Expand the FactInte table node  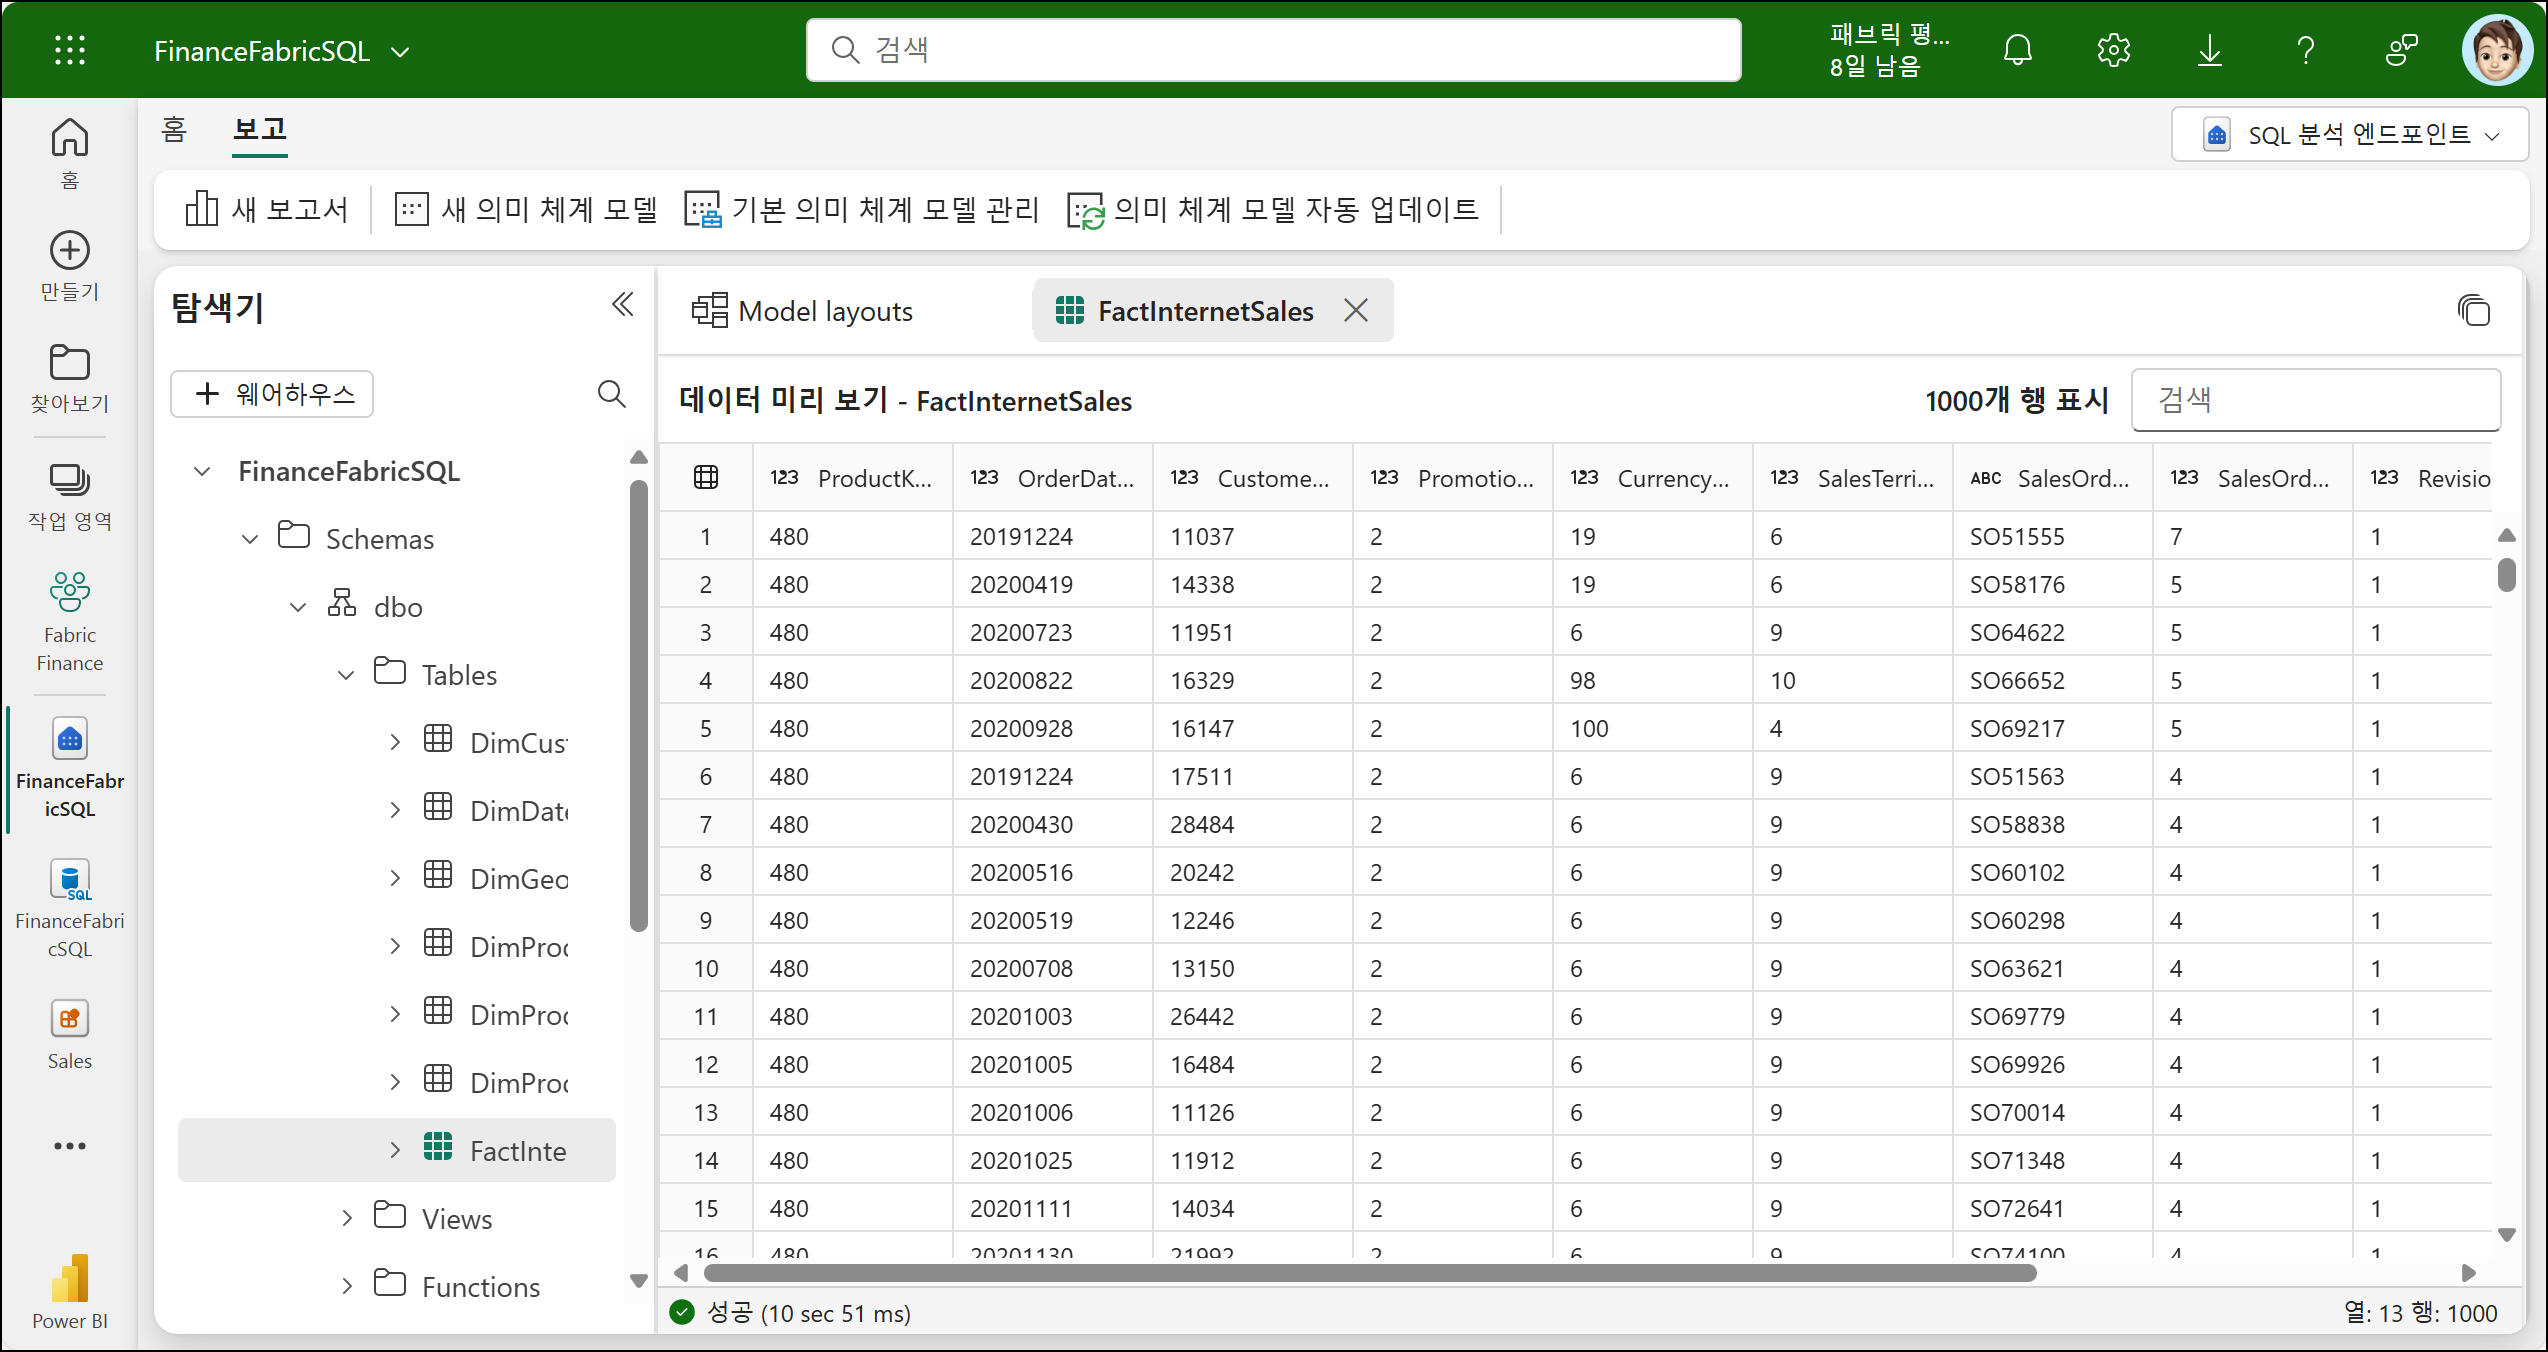(x=395, y=1150)
